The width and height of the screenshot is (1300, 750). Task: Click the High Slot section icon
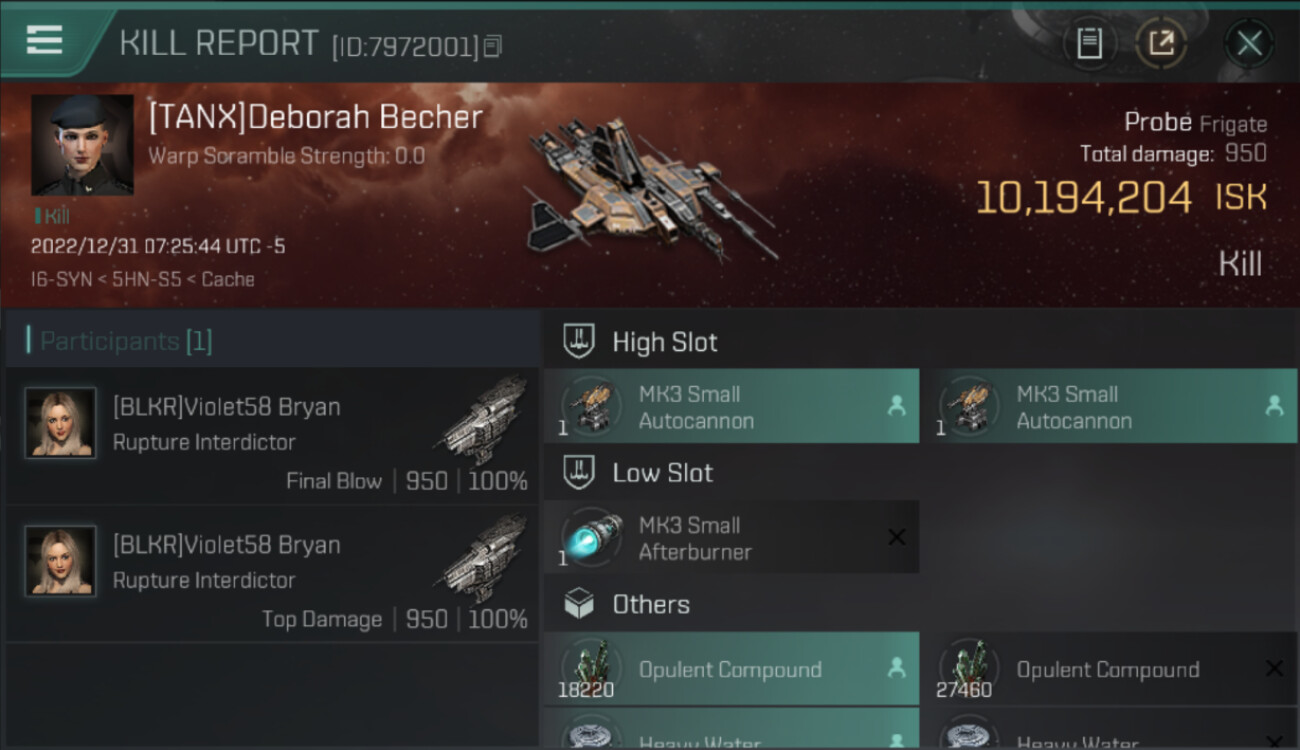coord(579,342)
